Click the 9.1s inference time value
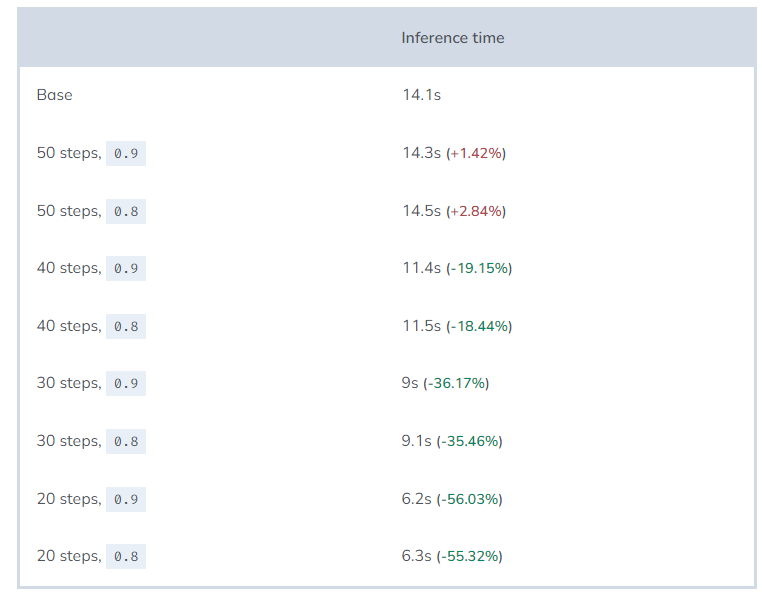Screen dimensions: 762x600 [417, 441]
